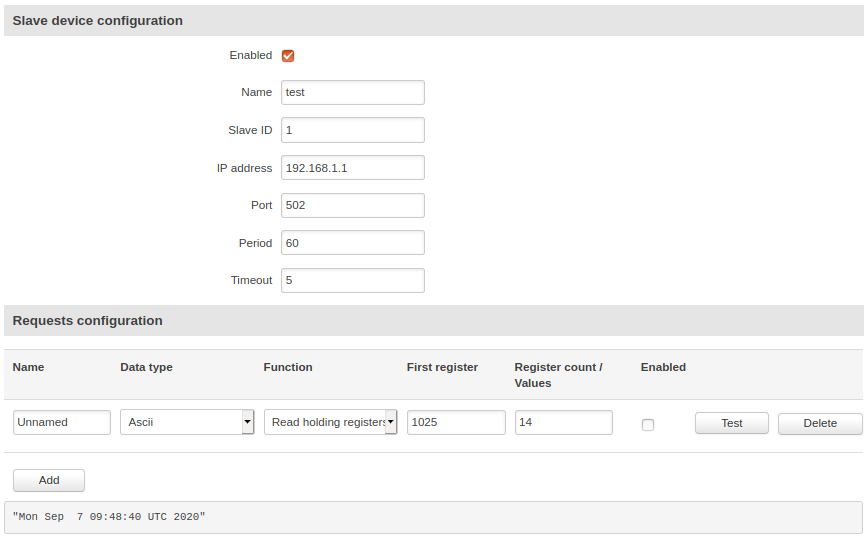This screenshot has width=868, height=537.
Task: Click the Timeout input box
Action: (x=352, y=280)
